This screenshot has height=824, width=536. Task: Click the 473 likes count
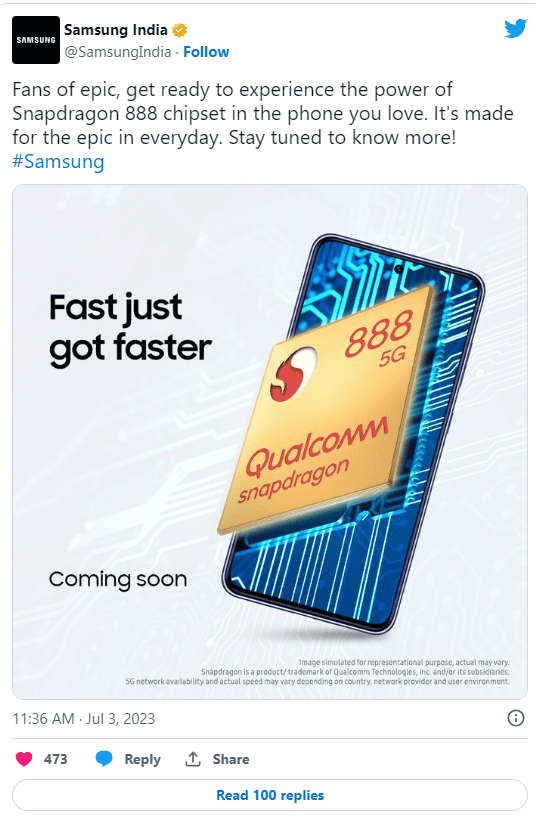coord(56,759)
